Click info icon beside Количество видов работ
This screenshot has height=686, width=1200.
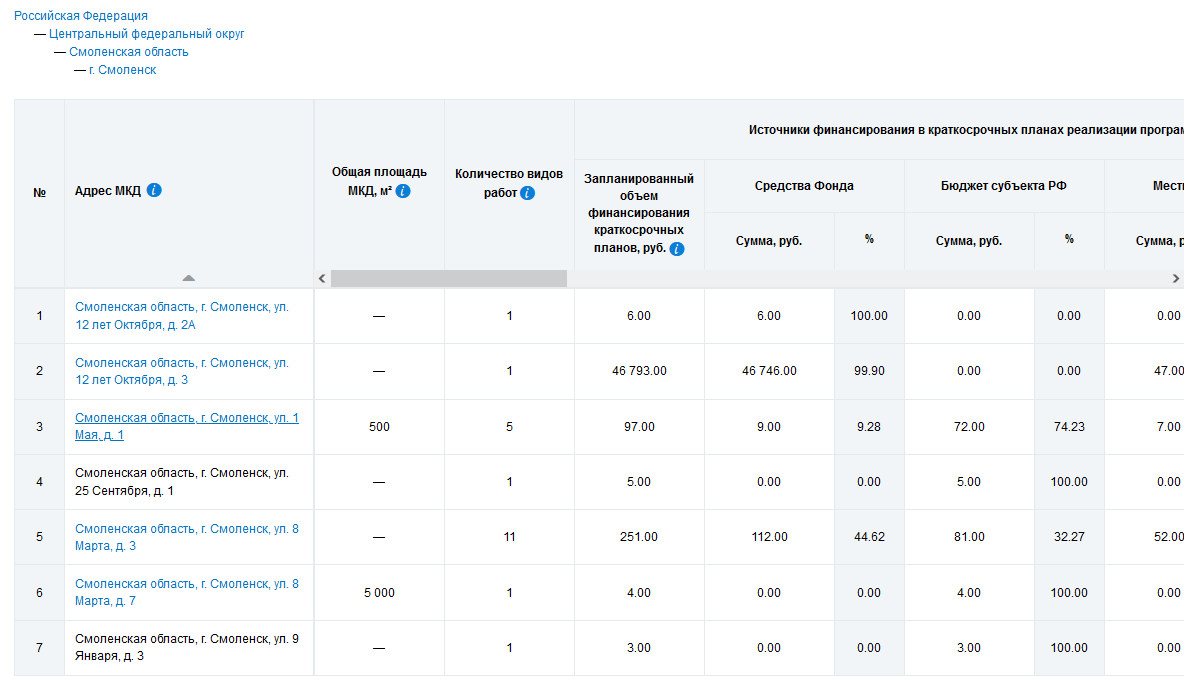pos(528,193)
